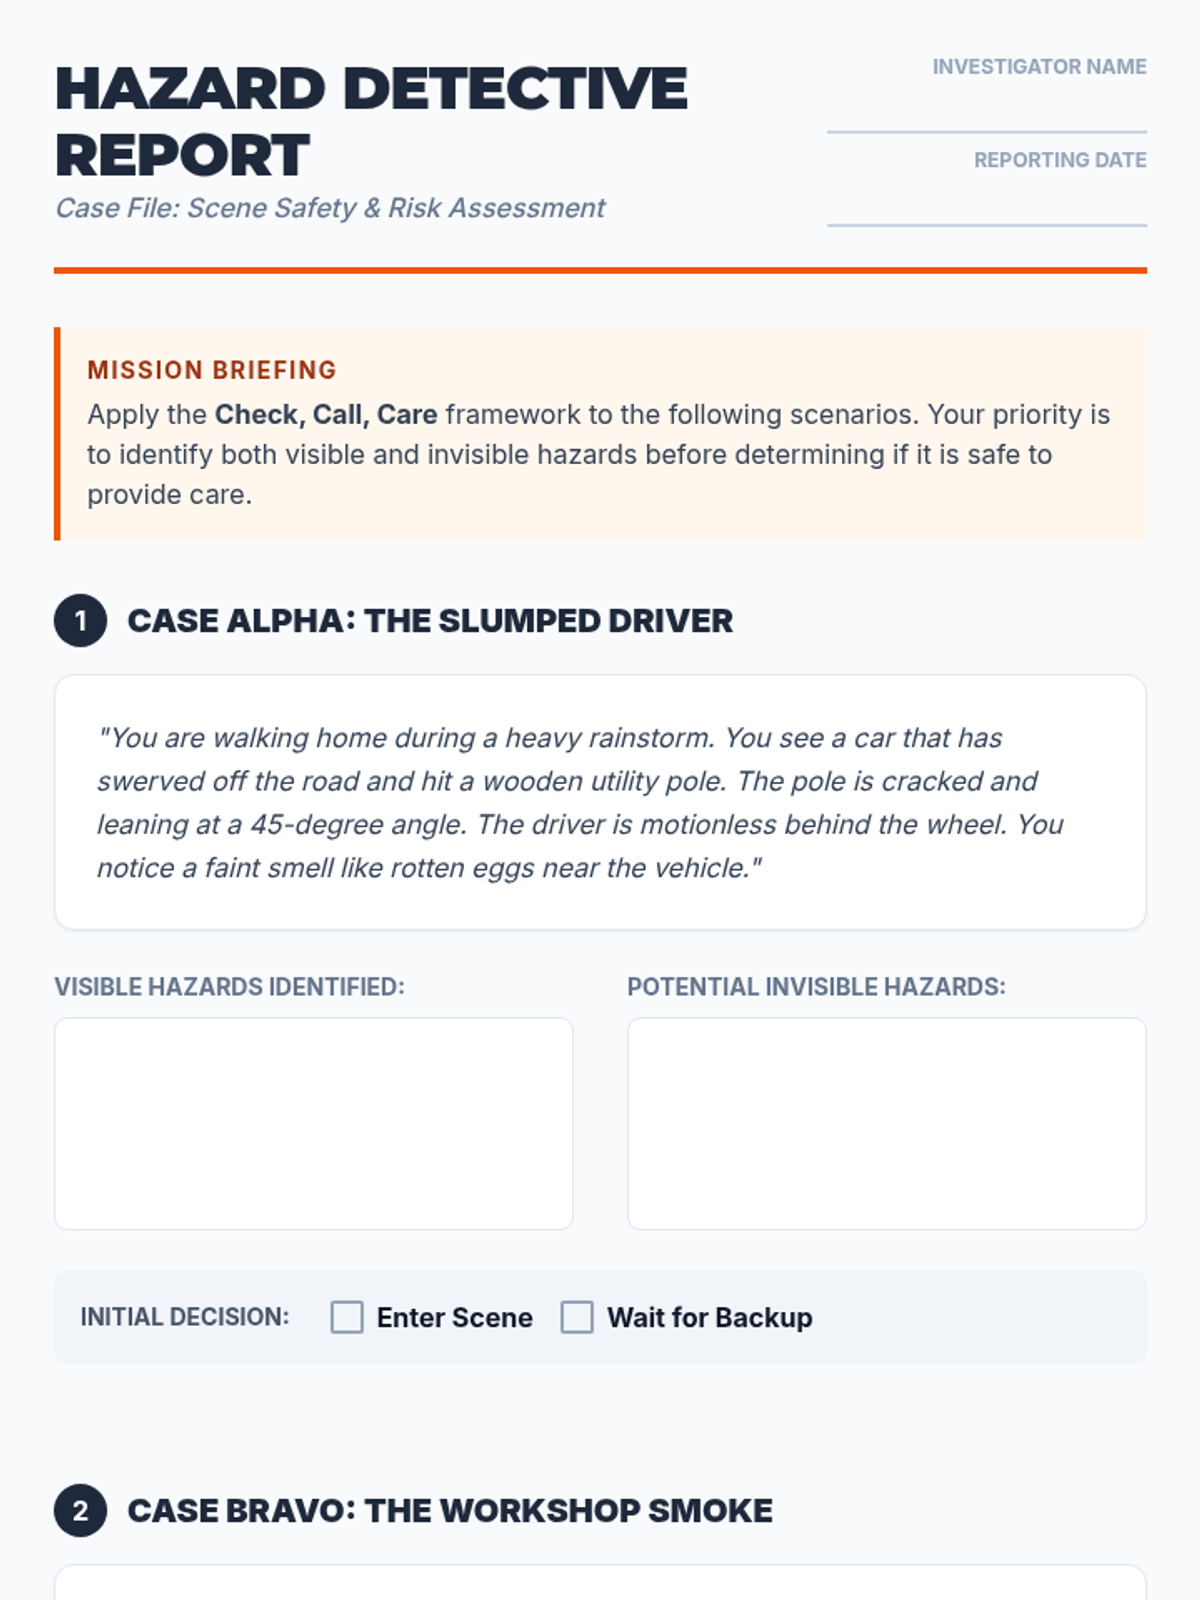Click the numbered 1 badge icon
Screen dimensions: 1200x1600
(80, 621)
